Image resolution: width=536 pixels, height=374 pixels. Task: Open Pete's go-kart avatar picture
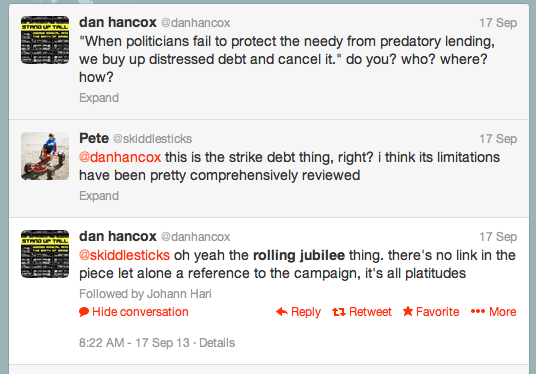click(x=45, y=156)
